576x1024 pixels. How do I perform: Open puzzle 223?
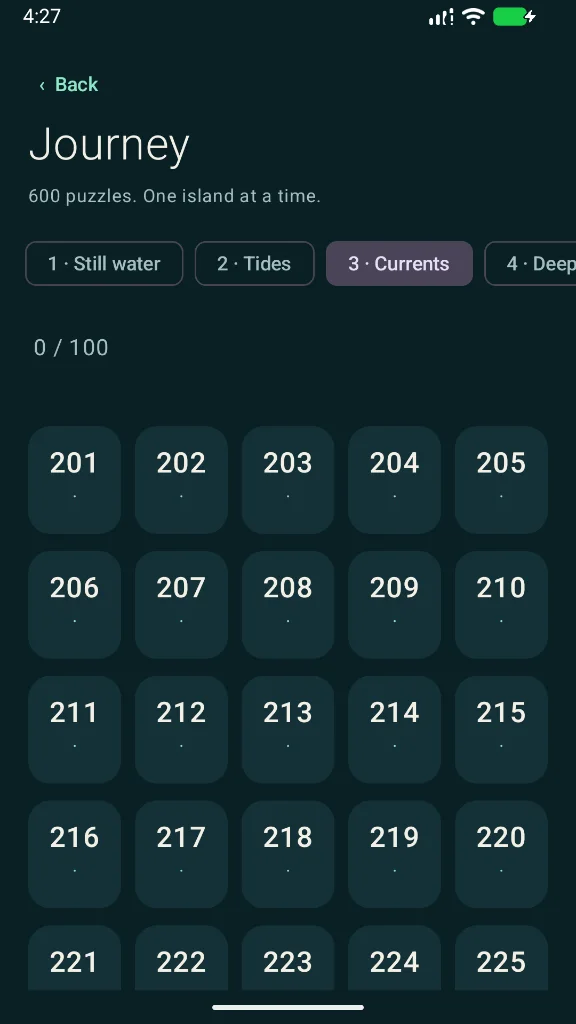[x=288, y=958]
